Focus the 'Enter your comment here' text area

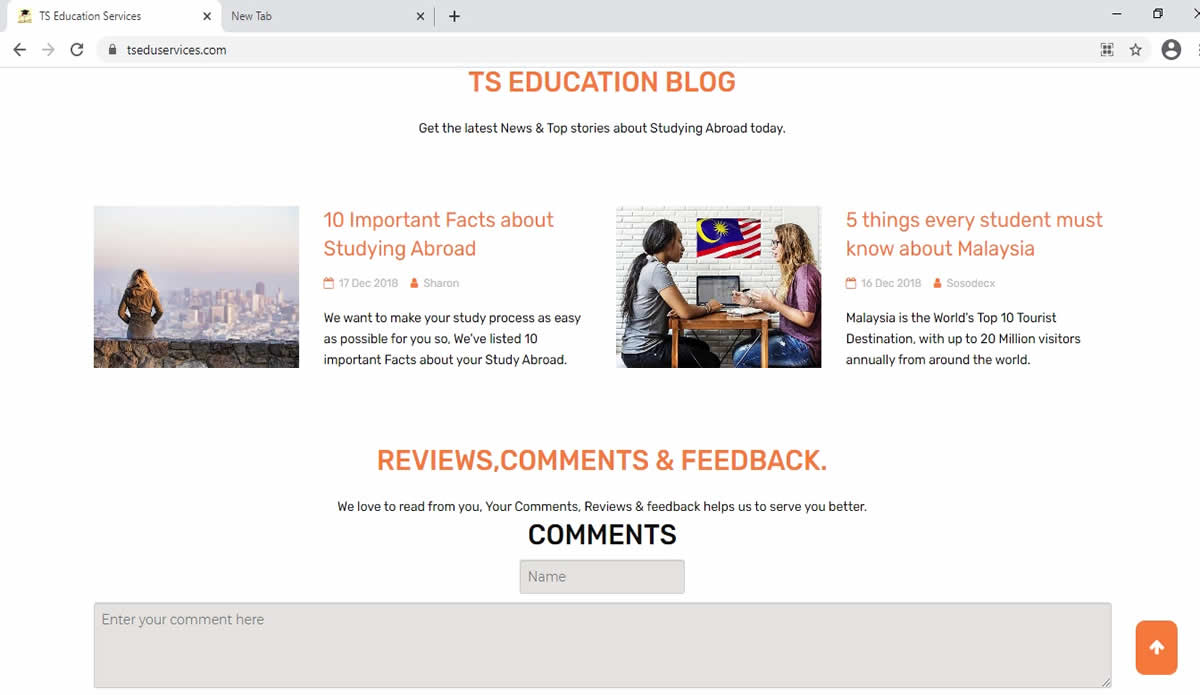tap(602, 645)
